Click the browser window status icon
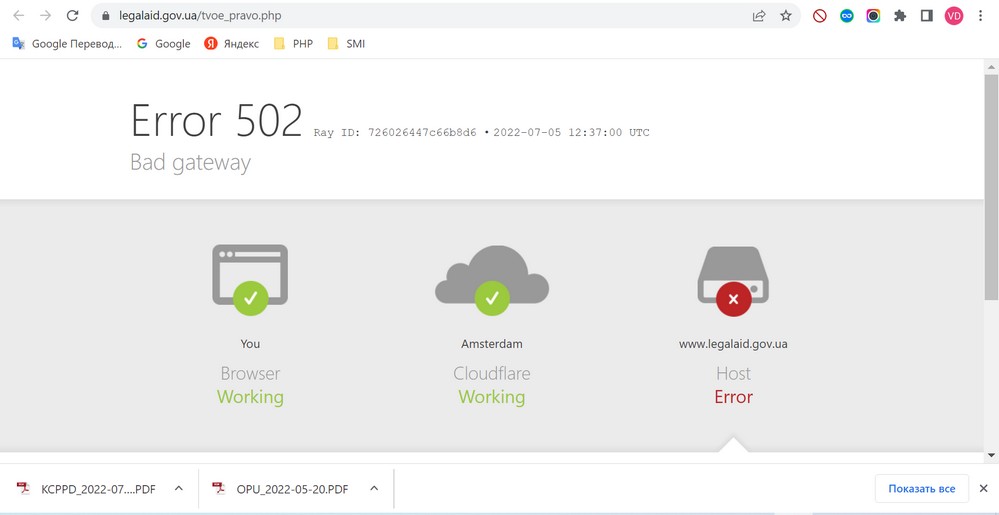 click(250, 280)
